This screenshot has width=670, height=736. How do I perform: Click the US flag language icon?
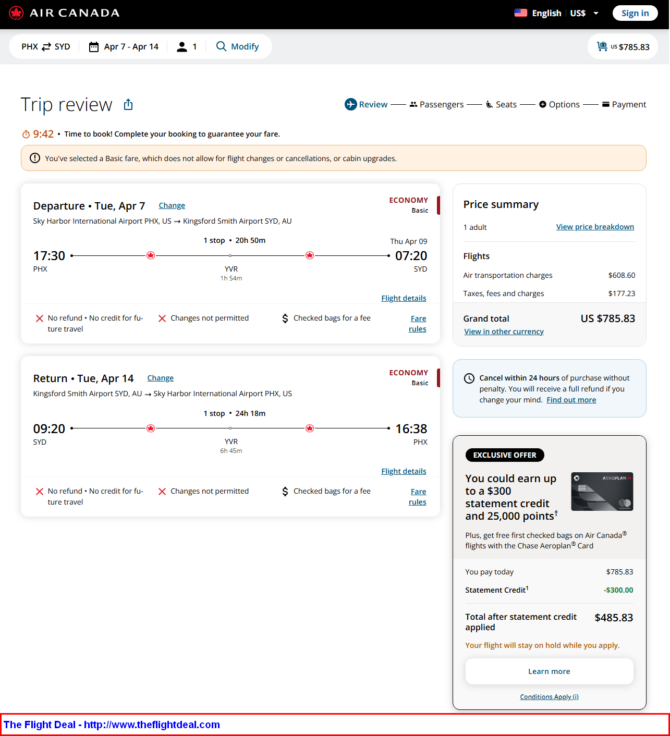tap(520, 13)
